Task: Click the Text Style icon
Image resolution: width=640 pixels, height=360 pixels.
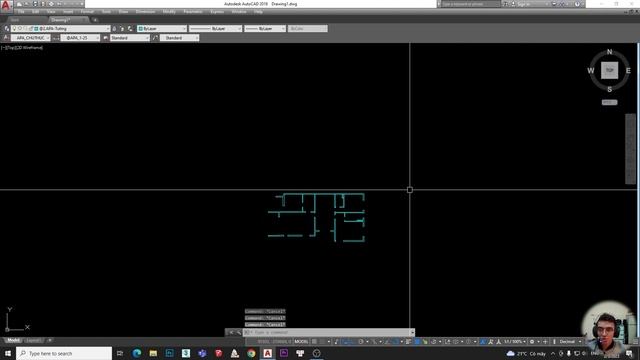Action: (x=6, y=38)
